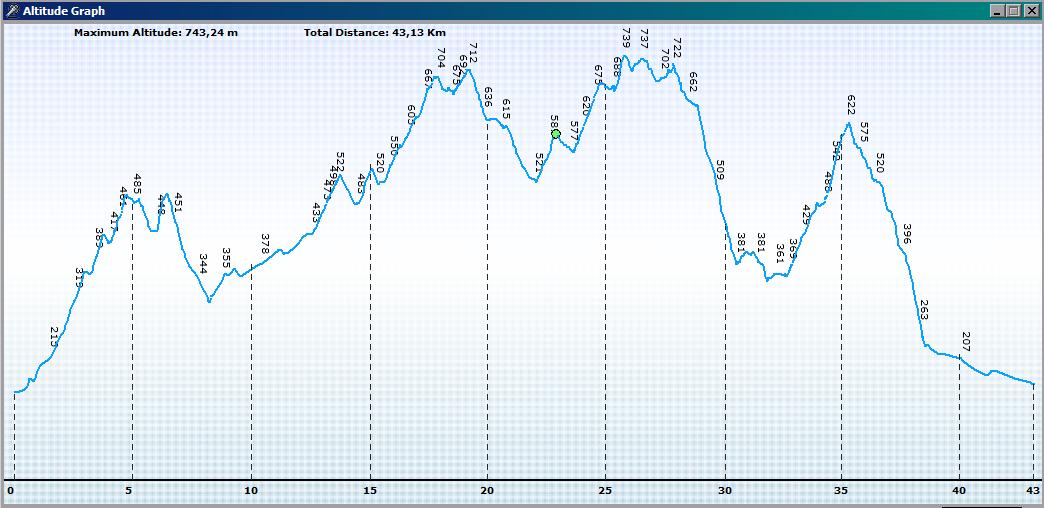Screen dimensions: 1044x508
Task: Click the Maximum Altitude: 743,24 m text
Action: [156, 32]
